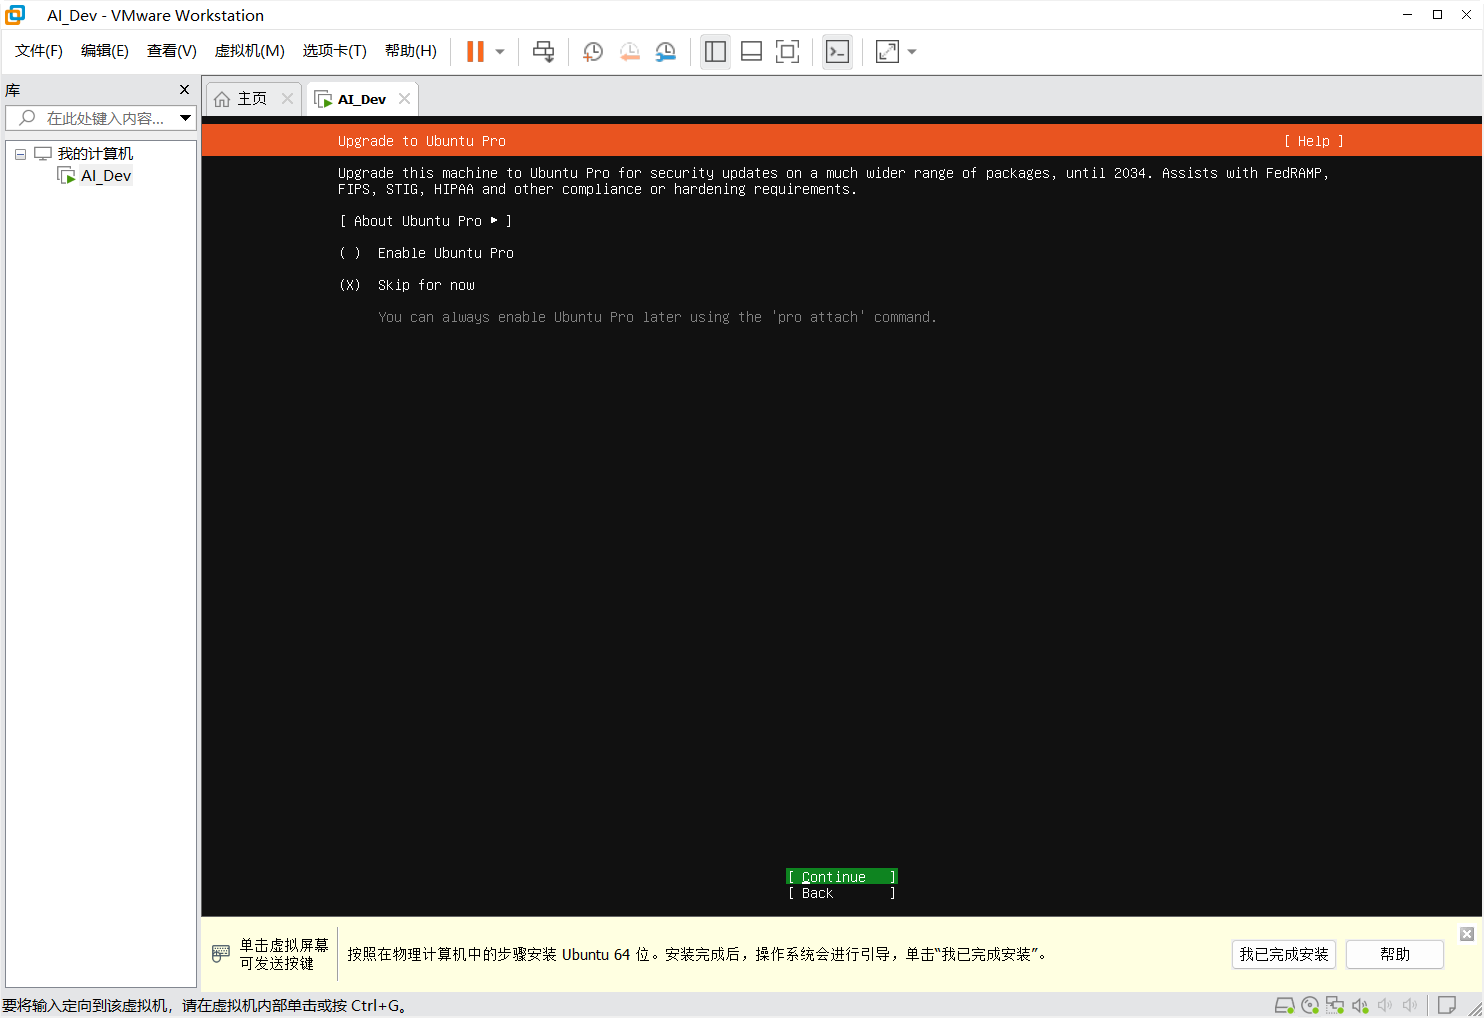
Task: Take a snapshot of the virtual machine
Action: point(593,51)
